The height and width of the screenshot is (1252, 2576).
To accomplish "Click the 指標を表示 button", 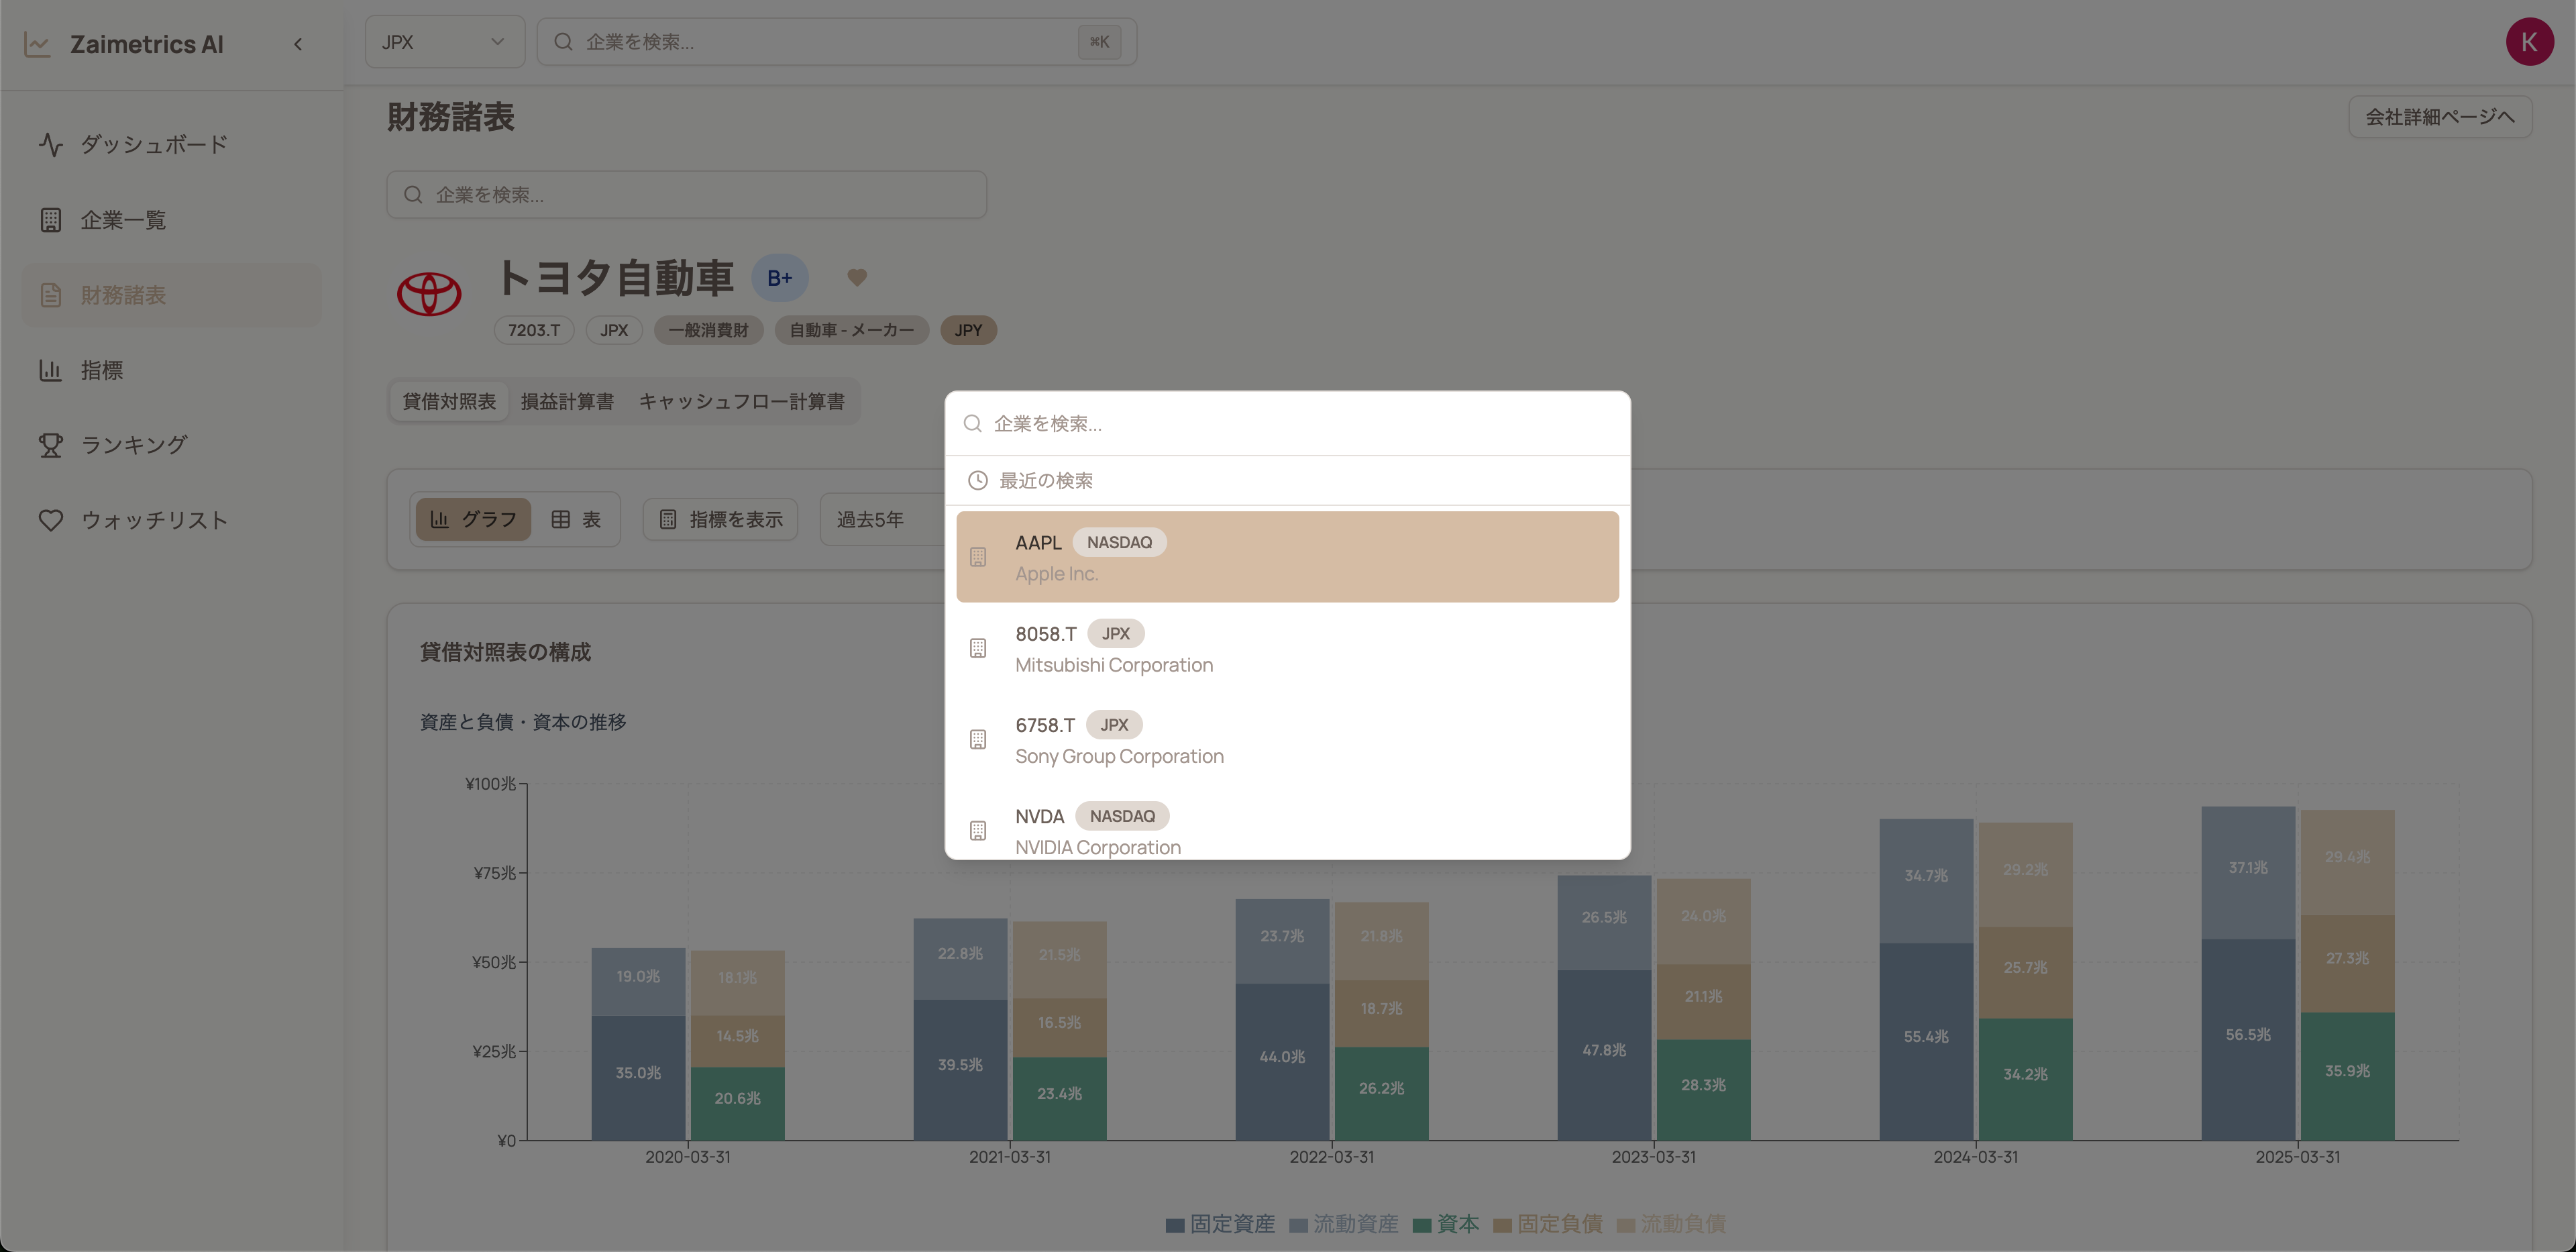I will pyautogui.click(x=720, y=519).
